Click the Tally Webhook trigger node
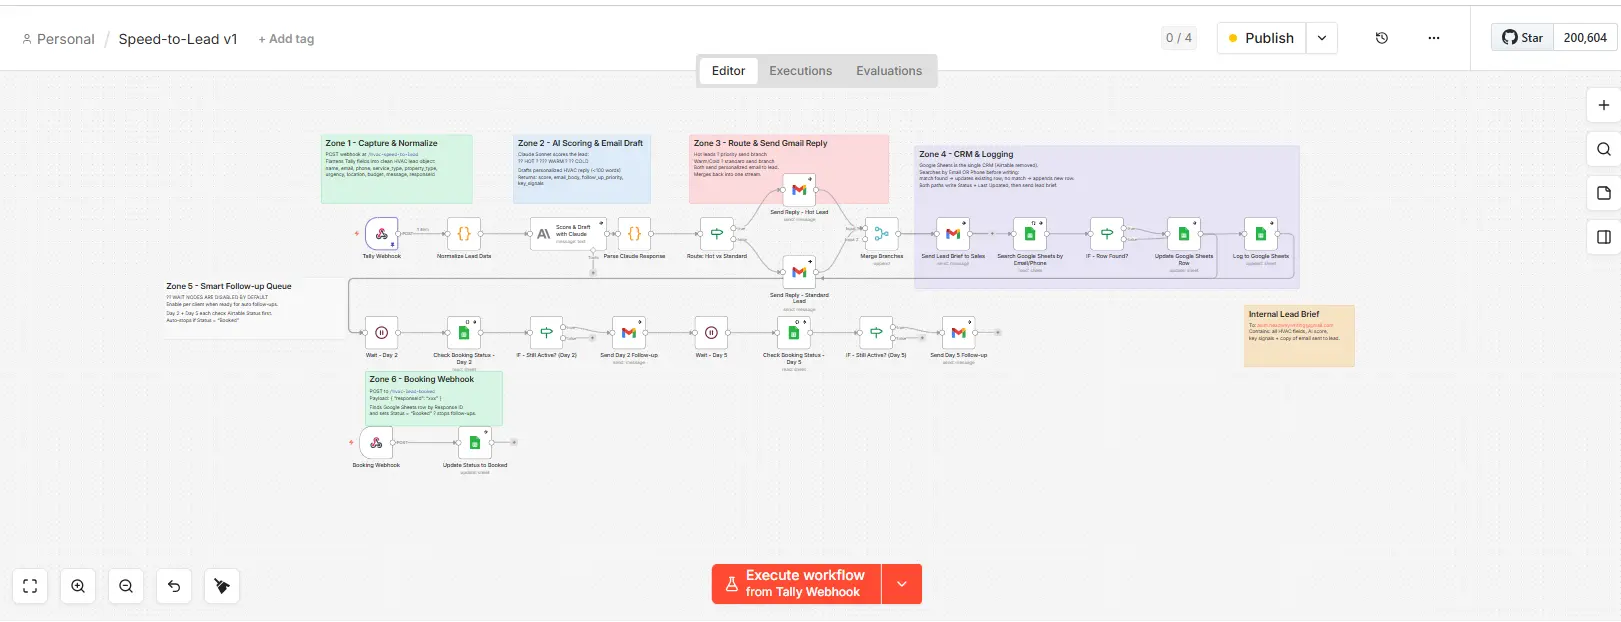The height and width of the screenshot is (622, 1621). tap(381, 234)
